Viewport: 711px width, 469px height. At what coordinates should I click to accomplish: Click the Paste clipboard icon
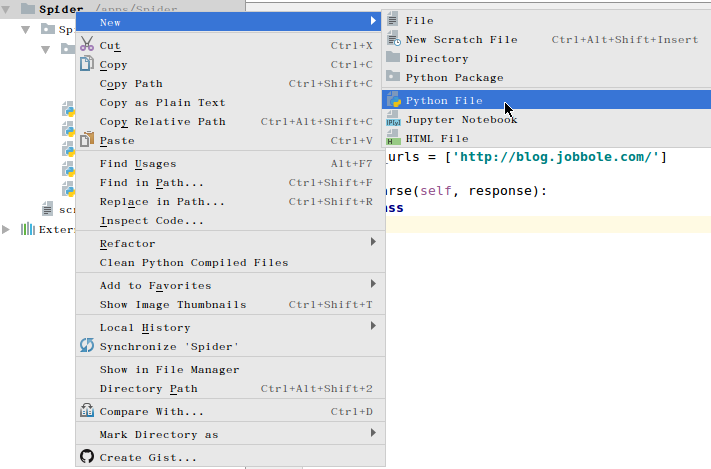click(x=87, y=141)
